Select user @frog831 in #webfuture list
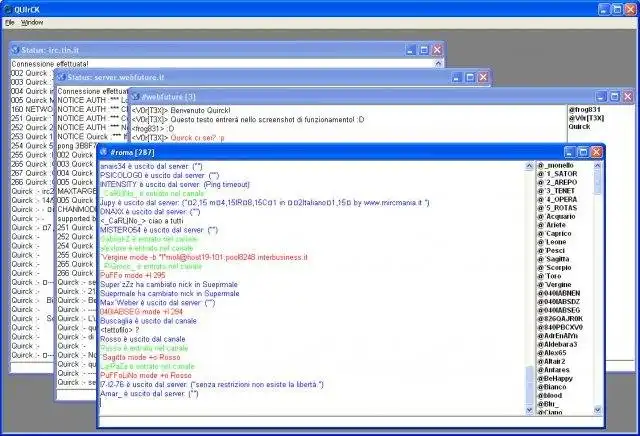 point(584,110)
